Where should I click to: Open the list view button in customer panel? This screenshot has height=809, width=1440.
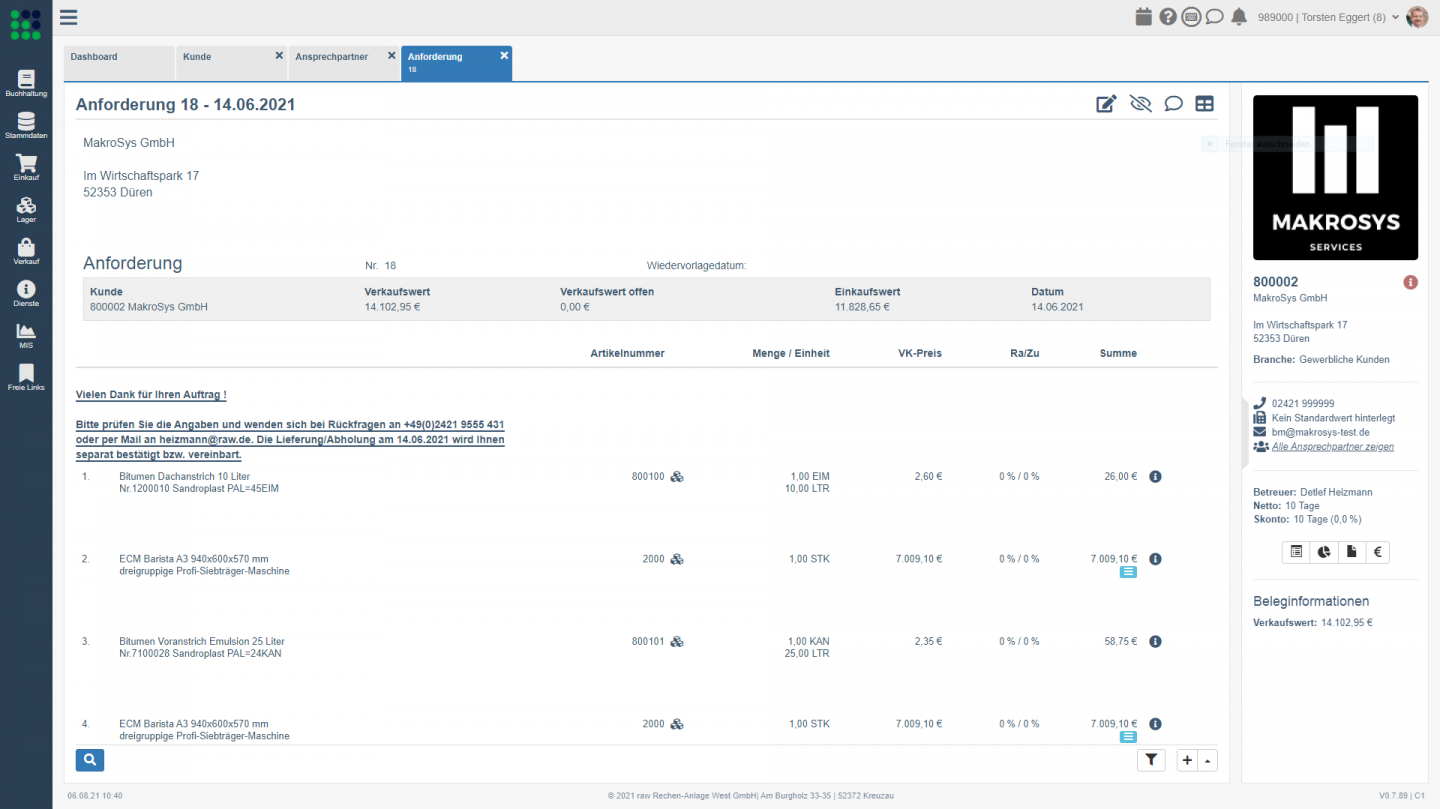1296,552
